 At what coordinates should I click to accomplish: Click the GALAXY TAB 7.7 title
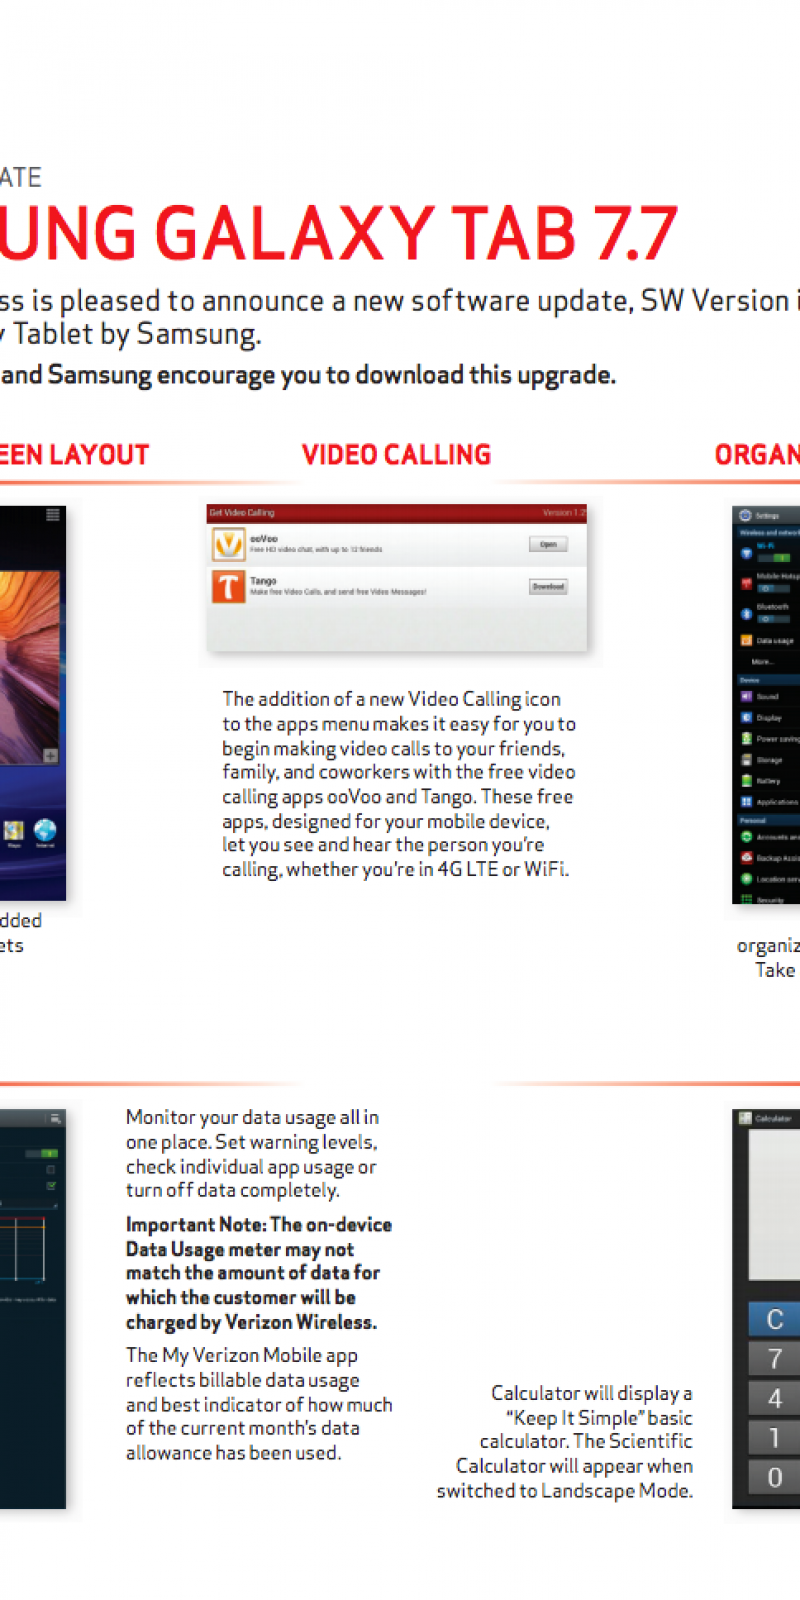[417, 233]
